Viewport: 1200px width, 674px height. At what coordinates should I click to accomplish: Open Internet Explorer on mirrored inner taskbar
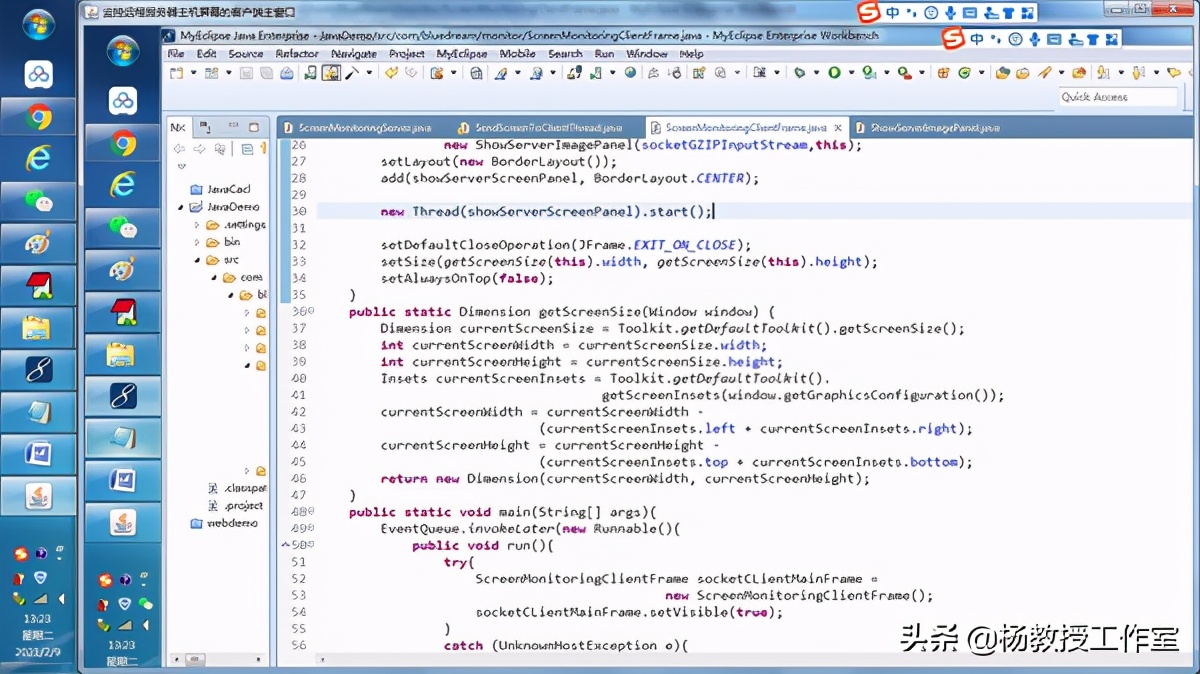tap(124, 184)
